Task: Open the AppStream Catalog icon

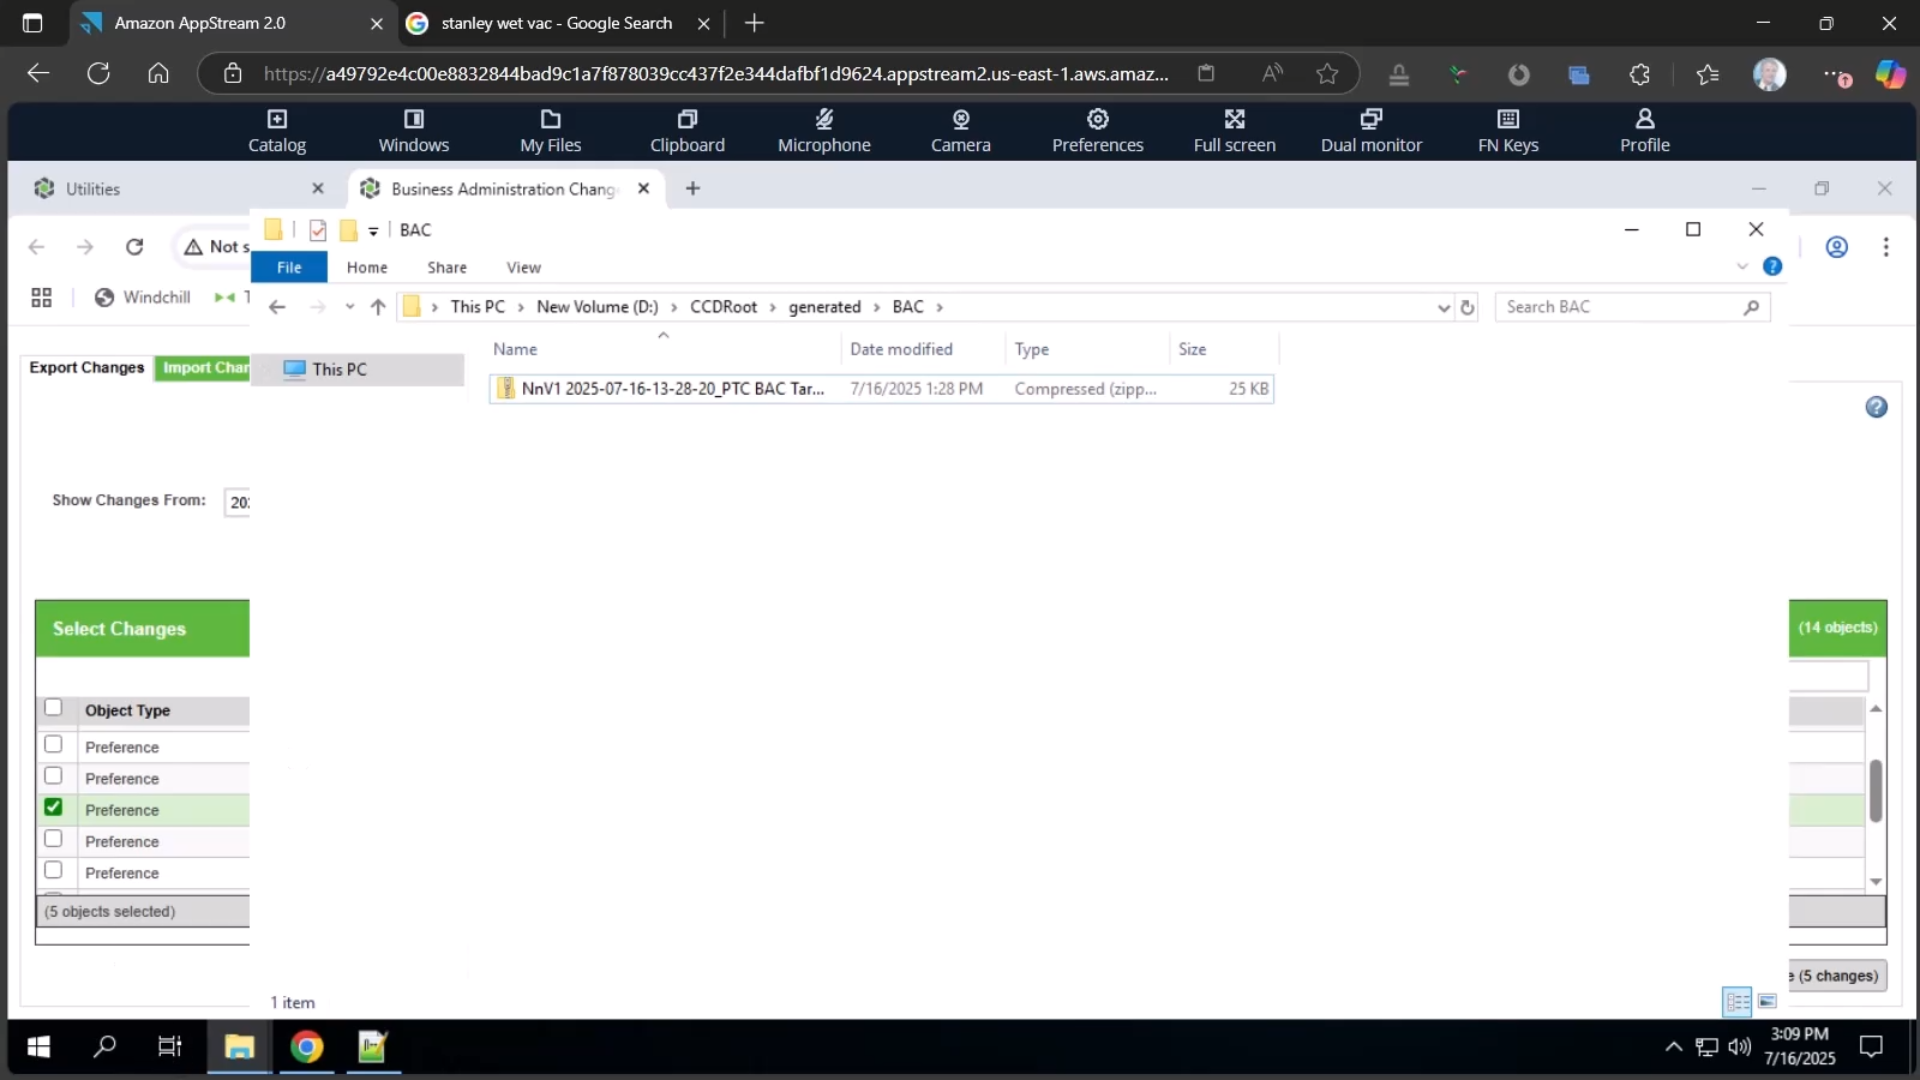Action: [277, 131]
